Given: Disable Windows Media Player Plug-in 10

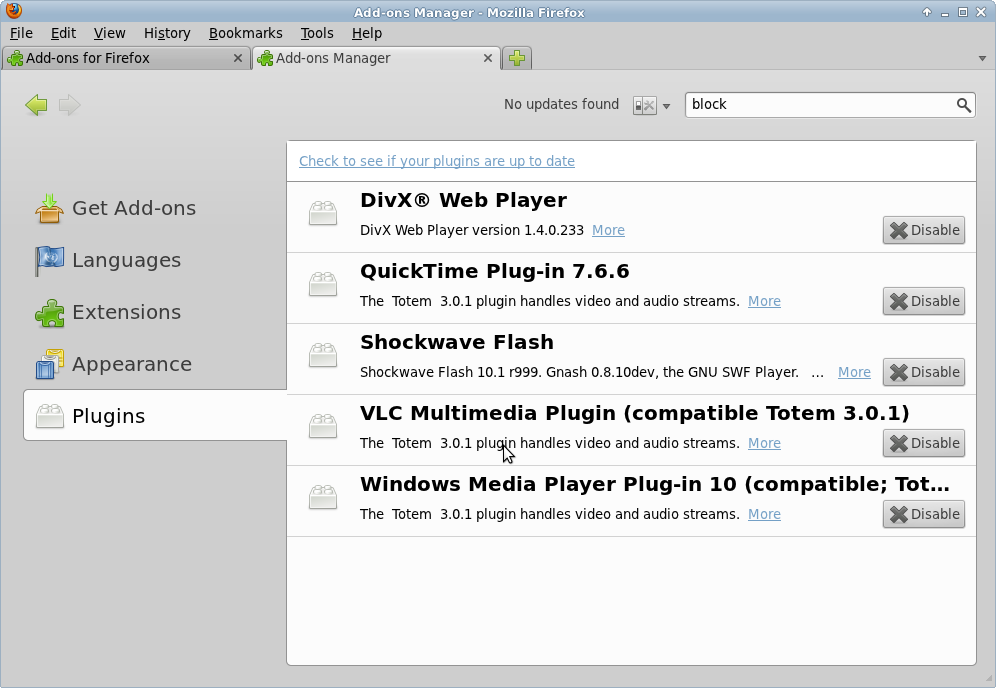Looking at the screenshot, I should (924, 515).
